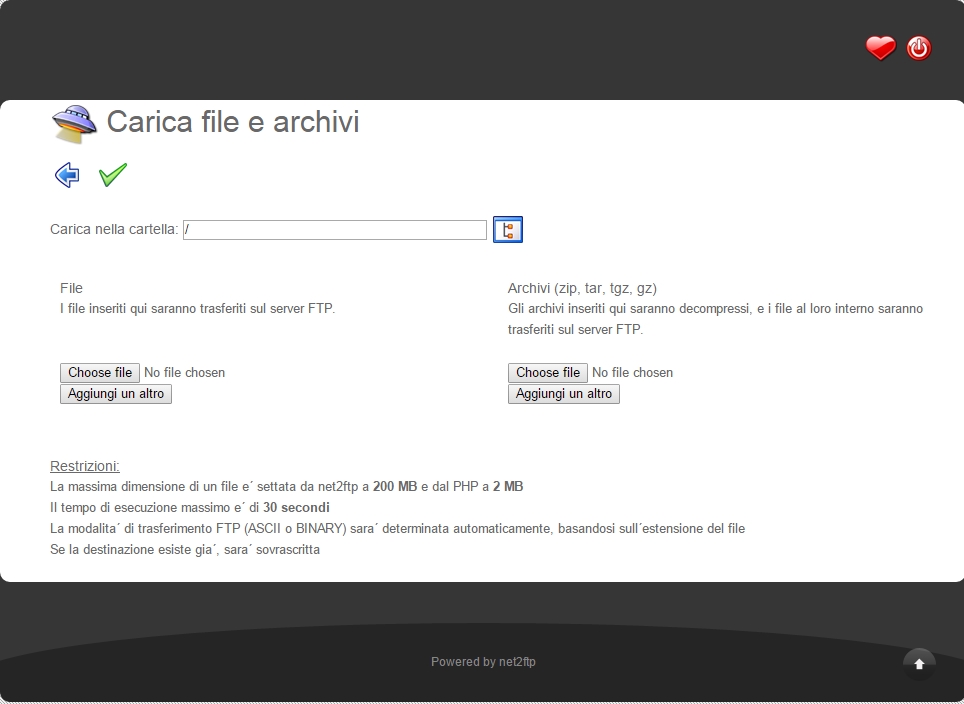Screen dimensions: 964x704
Task: Click the 'Carica nella cartella:' label
Action: [114, 229]
